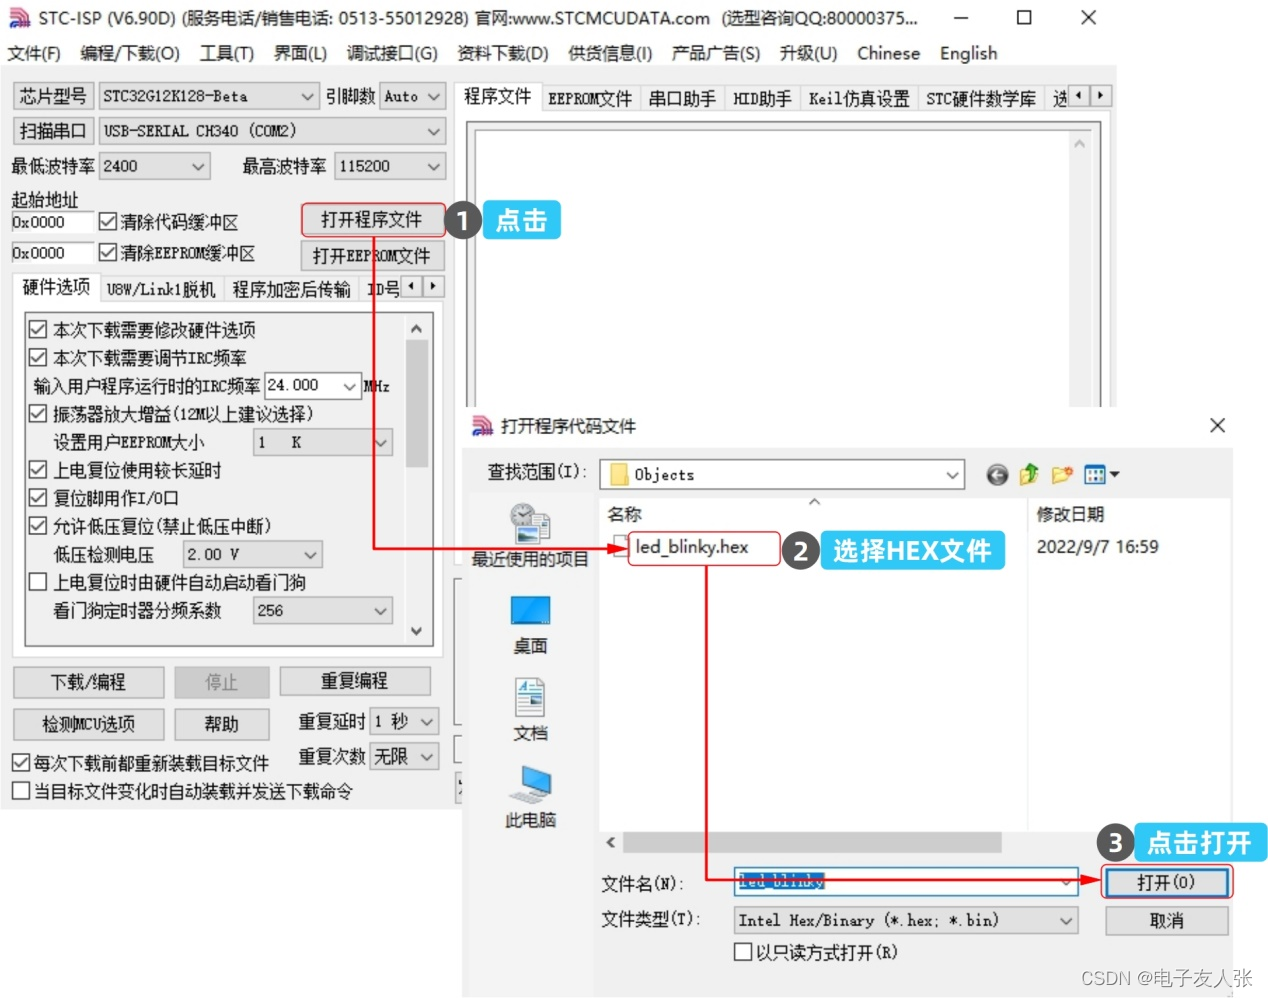Open Recent items in dialog sidebar
Viewport: 1268px width, 998px height.
(530, 535)
